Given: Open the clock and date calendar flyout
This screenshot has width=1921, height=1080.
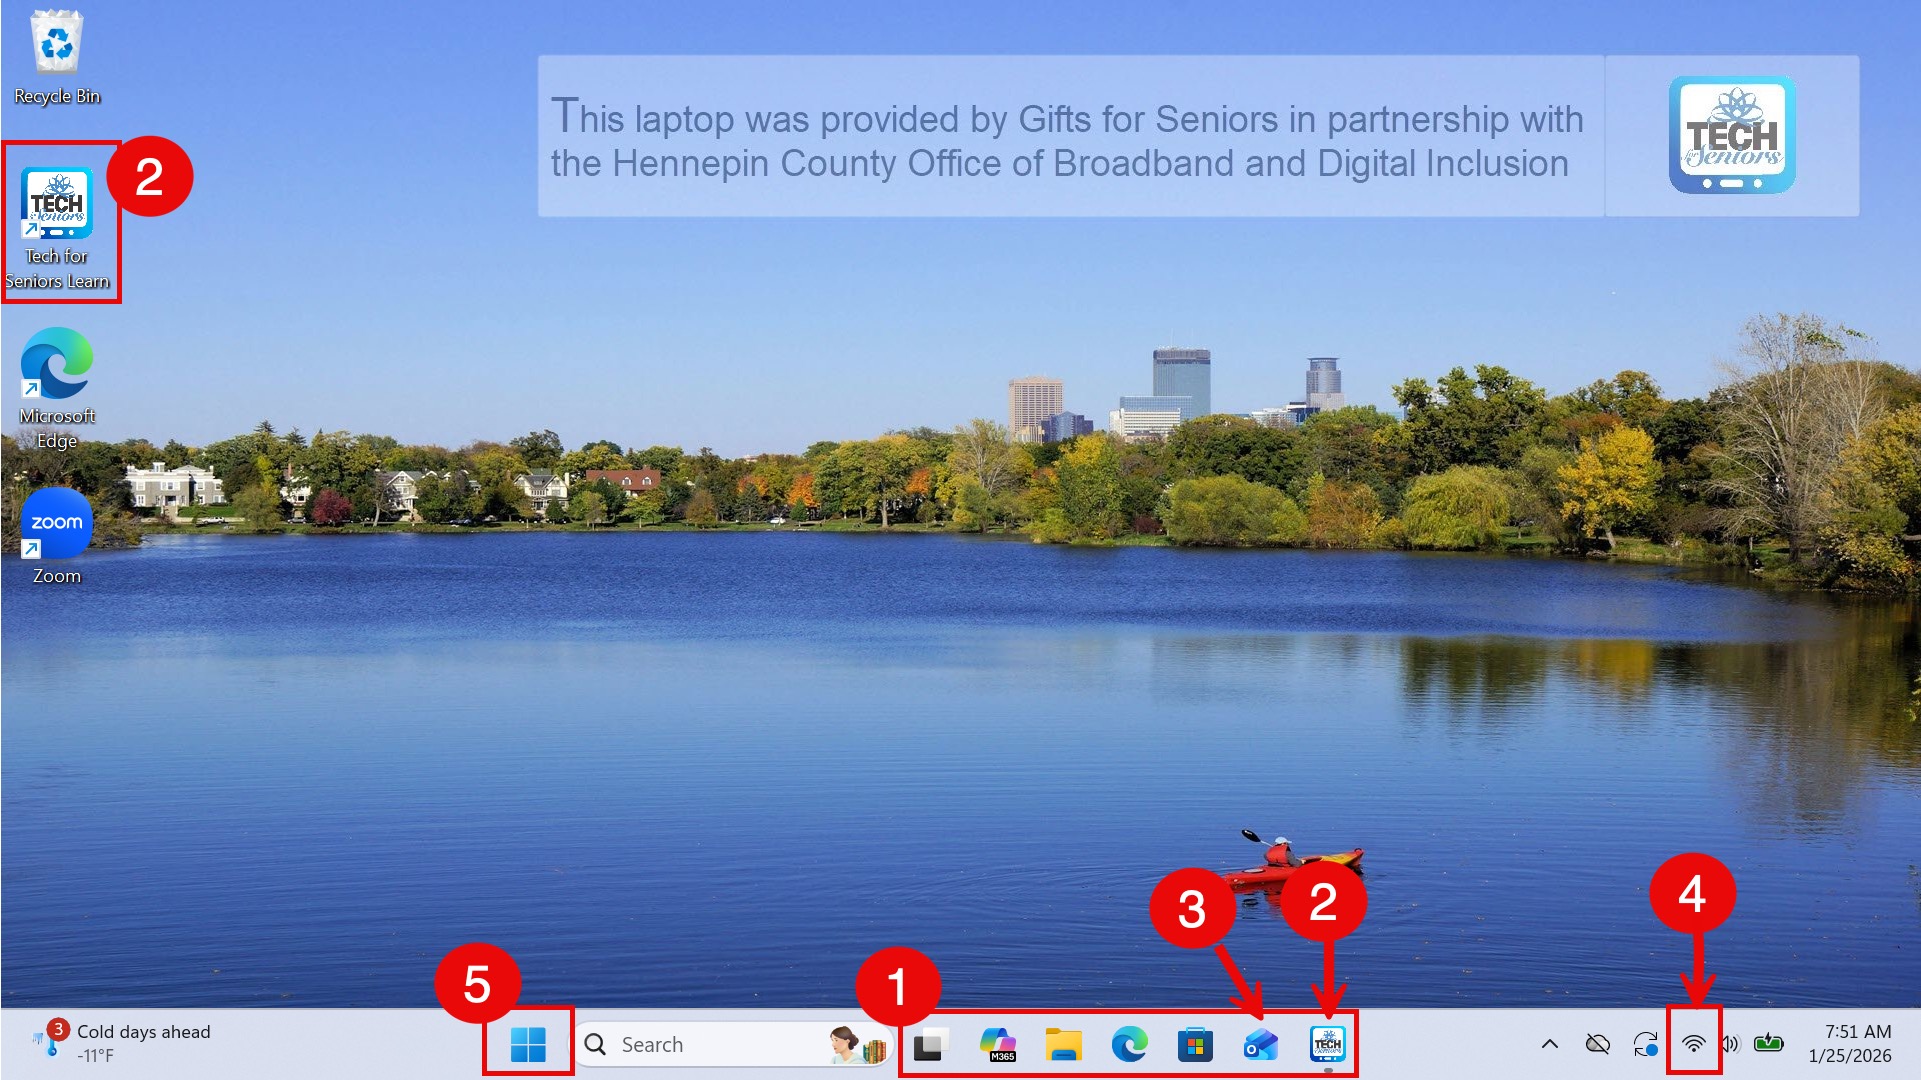Looking at the screenshot, I should [x=1849, y=1044].
